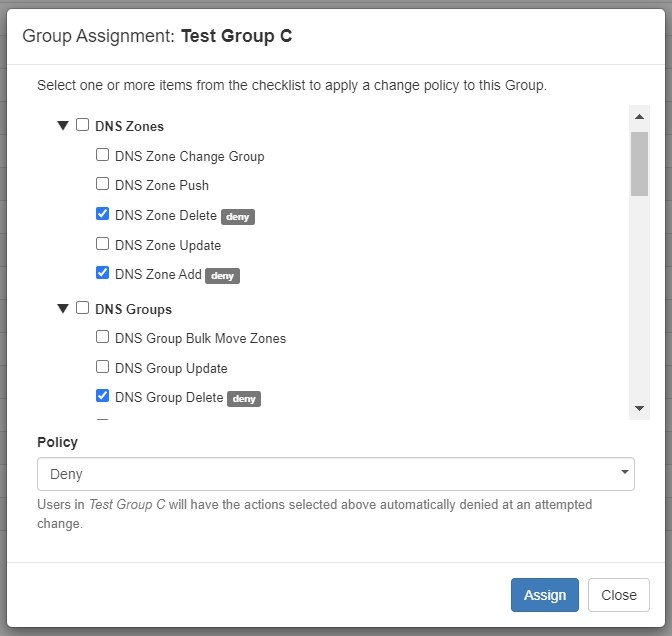The image size is (672, 636).
Task: Click the scrollbar down arrow
Action: [639, 408]
